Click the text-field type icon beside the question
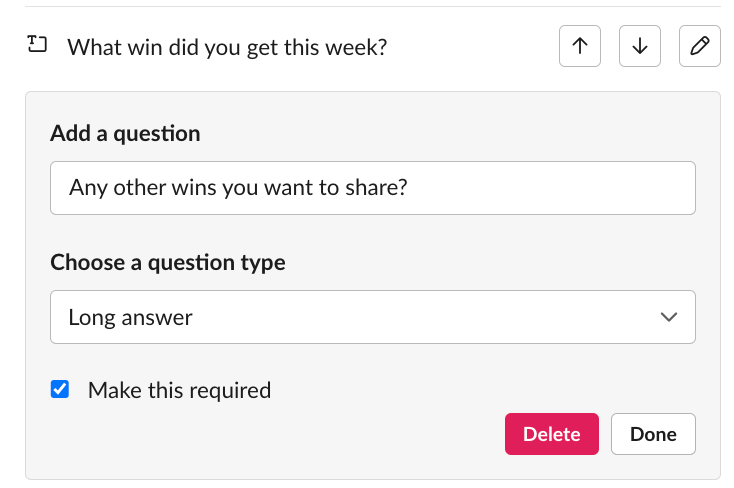The height and width of the screenshot is (488, 734). click(37, 44)
